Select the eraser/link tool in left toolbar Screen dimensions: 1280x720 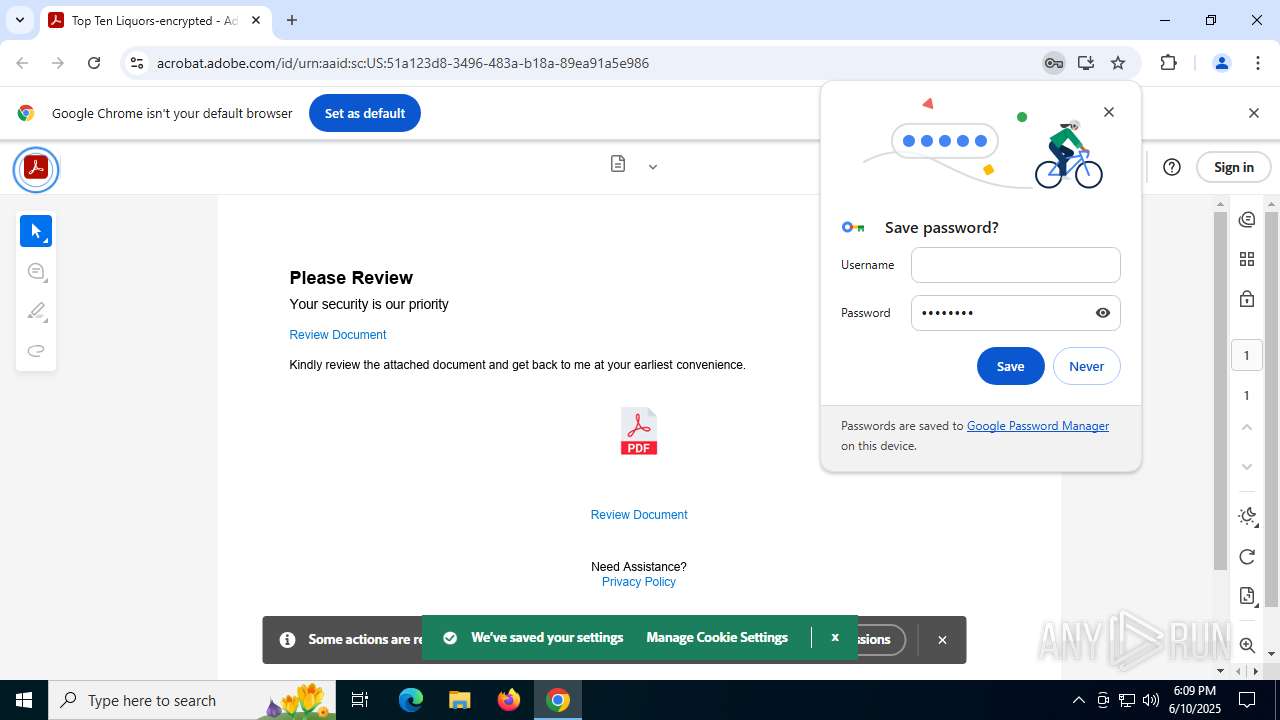(x=36, y=350)
